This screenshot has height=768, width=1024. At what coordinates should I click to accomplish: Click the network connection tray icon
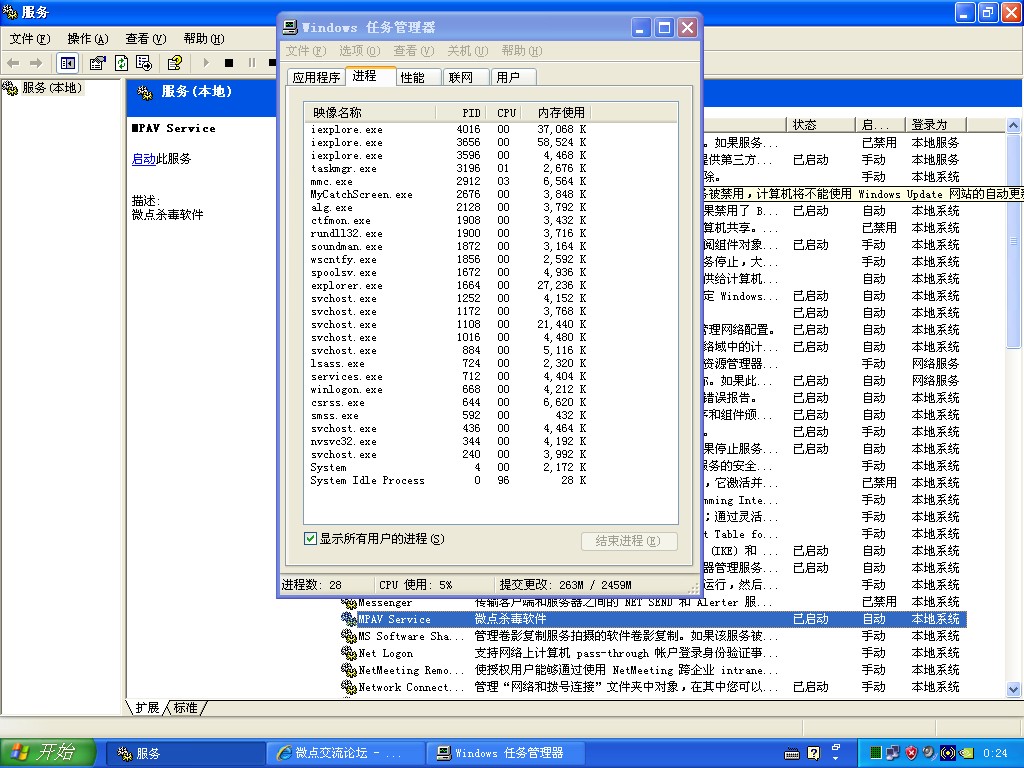pyautogui.click(x=893, y=754)
